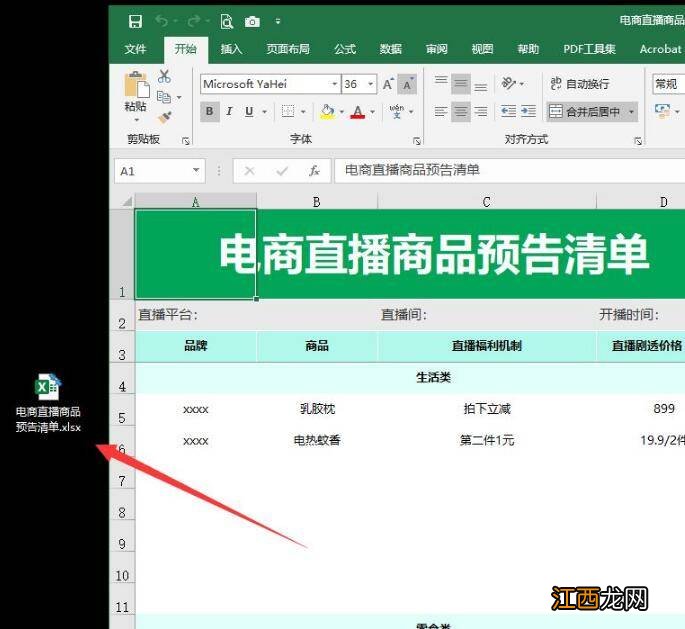Apply fill color with paint bucket

[x=328, y=111]
